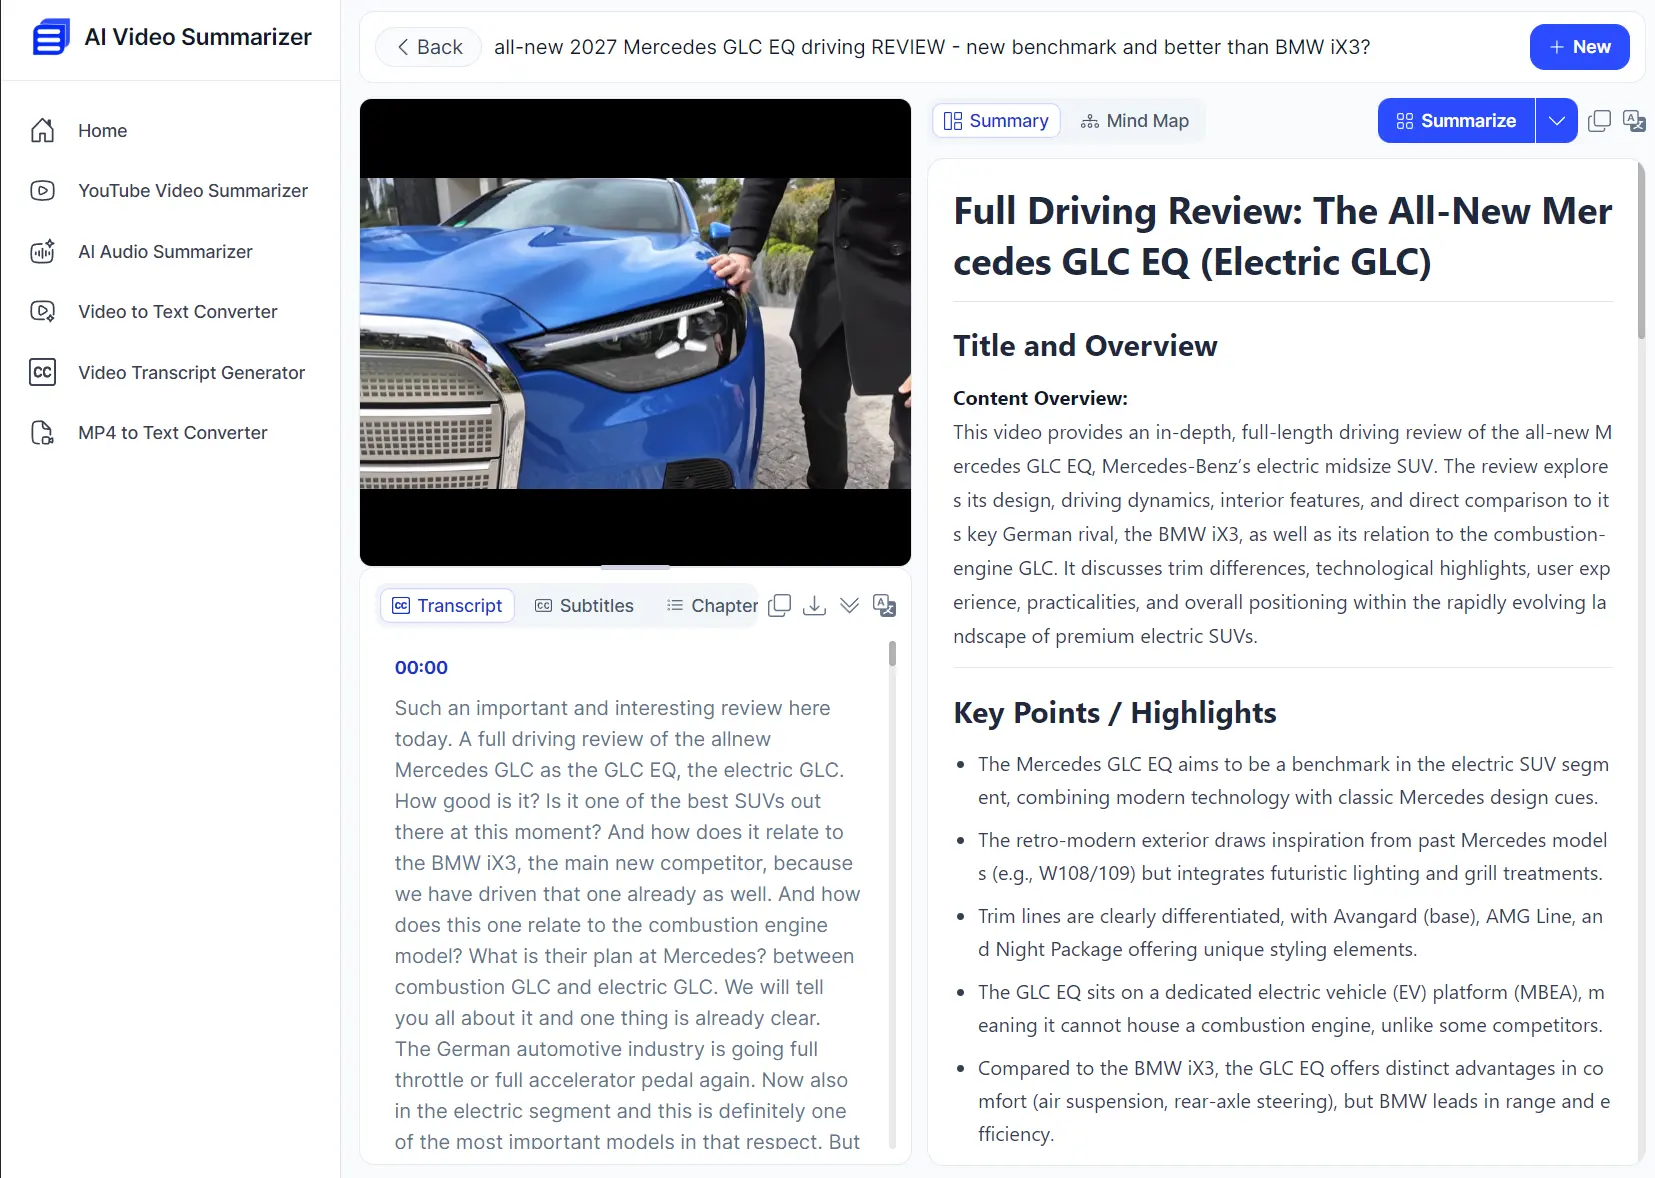Screen dimensions: 1655x1178
Task: Click the blue Mercedes video preview
Action: [635, 333]
